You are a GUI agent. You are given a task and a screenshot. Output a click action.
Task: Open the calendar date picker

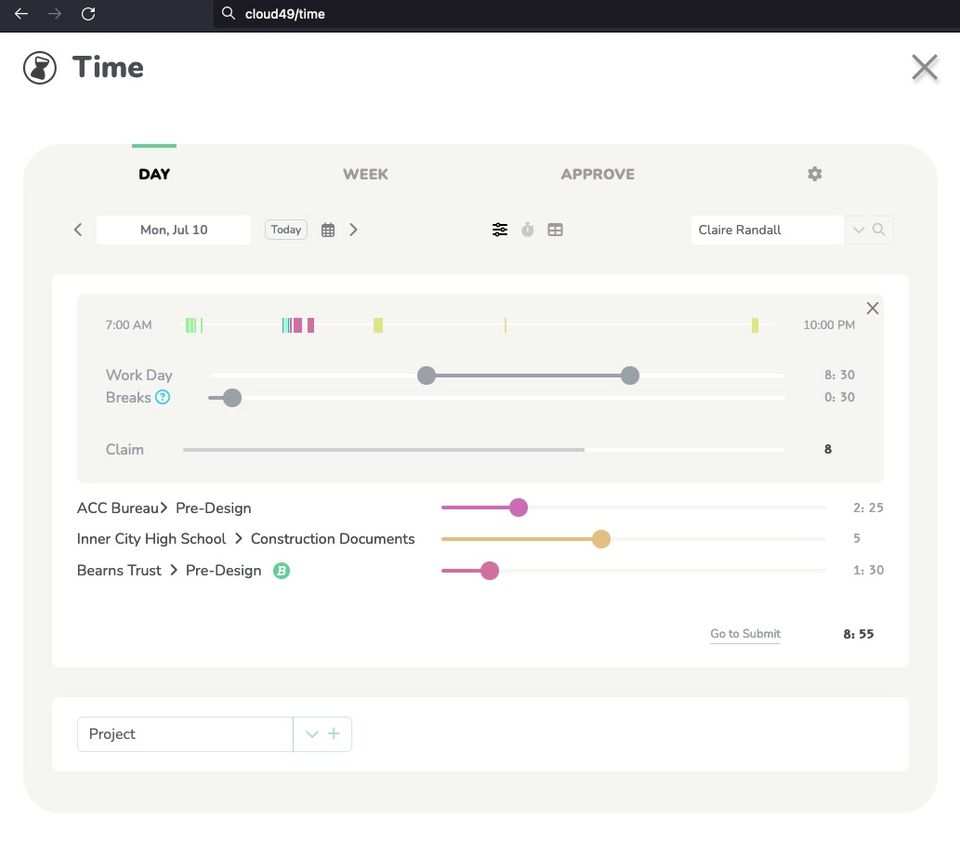328,230
